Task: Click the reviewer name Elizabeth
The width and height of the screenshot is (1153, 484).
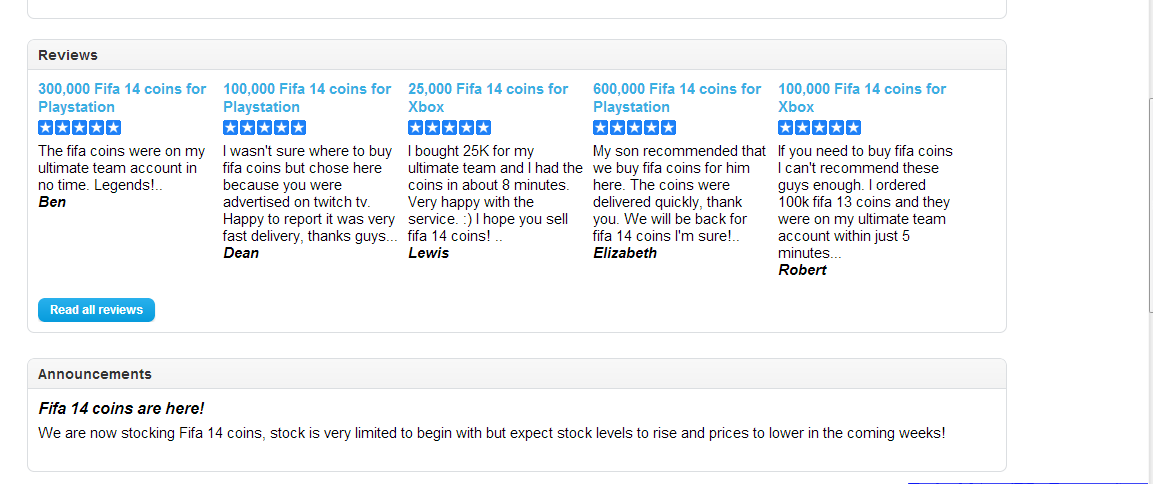Action: (625, 253)
